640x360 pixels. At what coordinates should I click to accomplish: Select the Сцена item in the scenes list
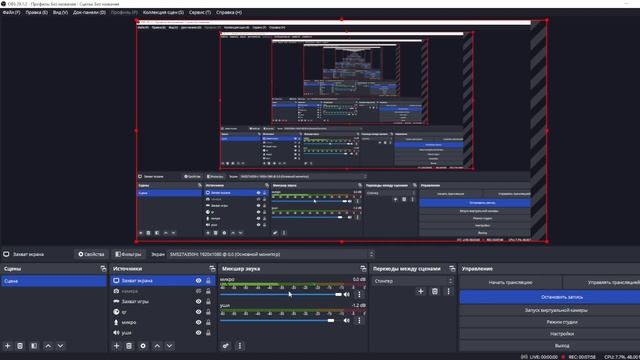[54, 281]
